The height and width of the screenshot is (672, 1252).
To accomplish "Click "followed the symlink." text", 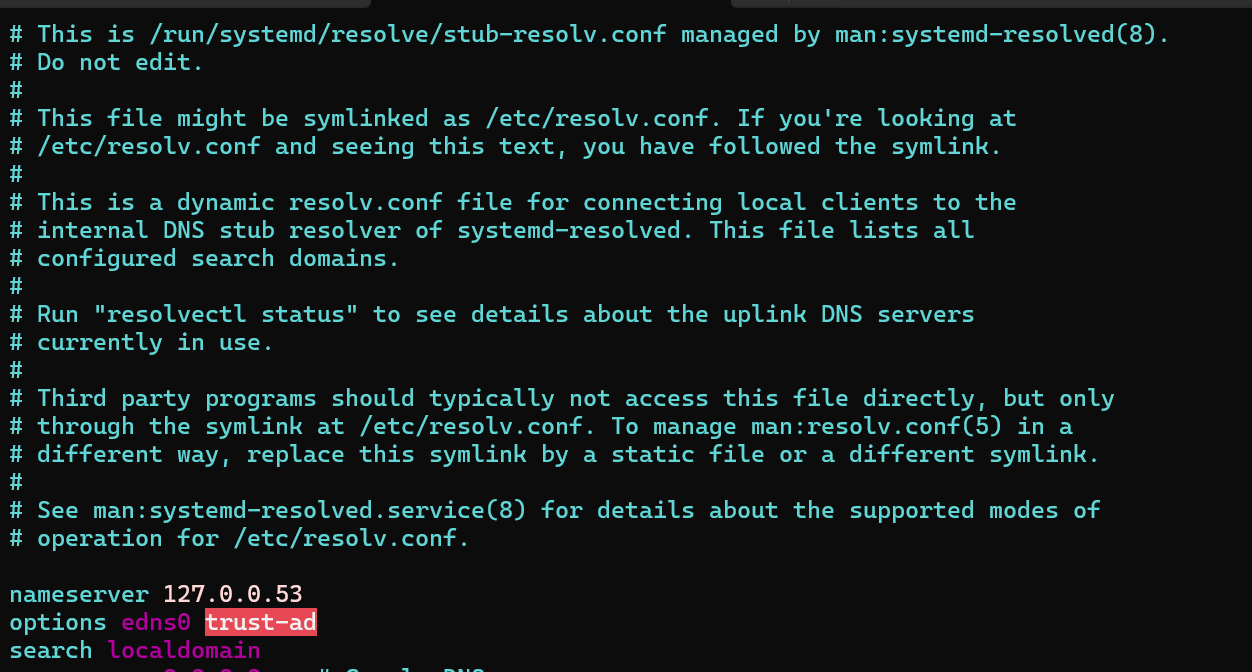I will pyautogui.click(x=856, y=146).
